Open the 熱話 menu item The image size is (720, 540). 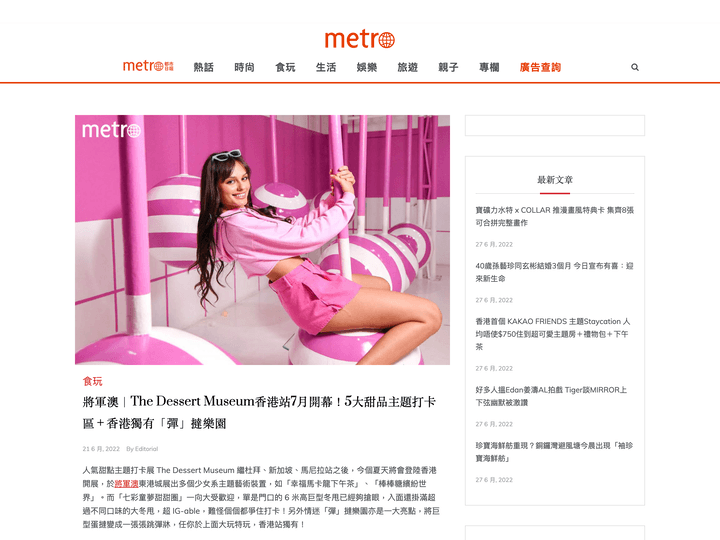(203, 68)
